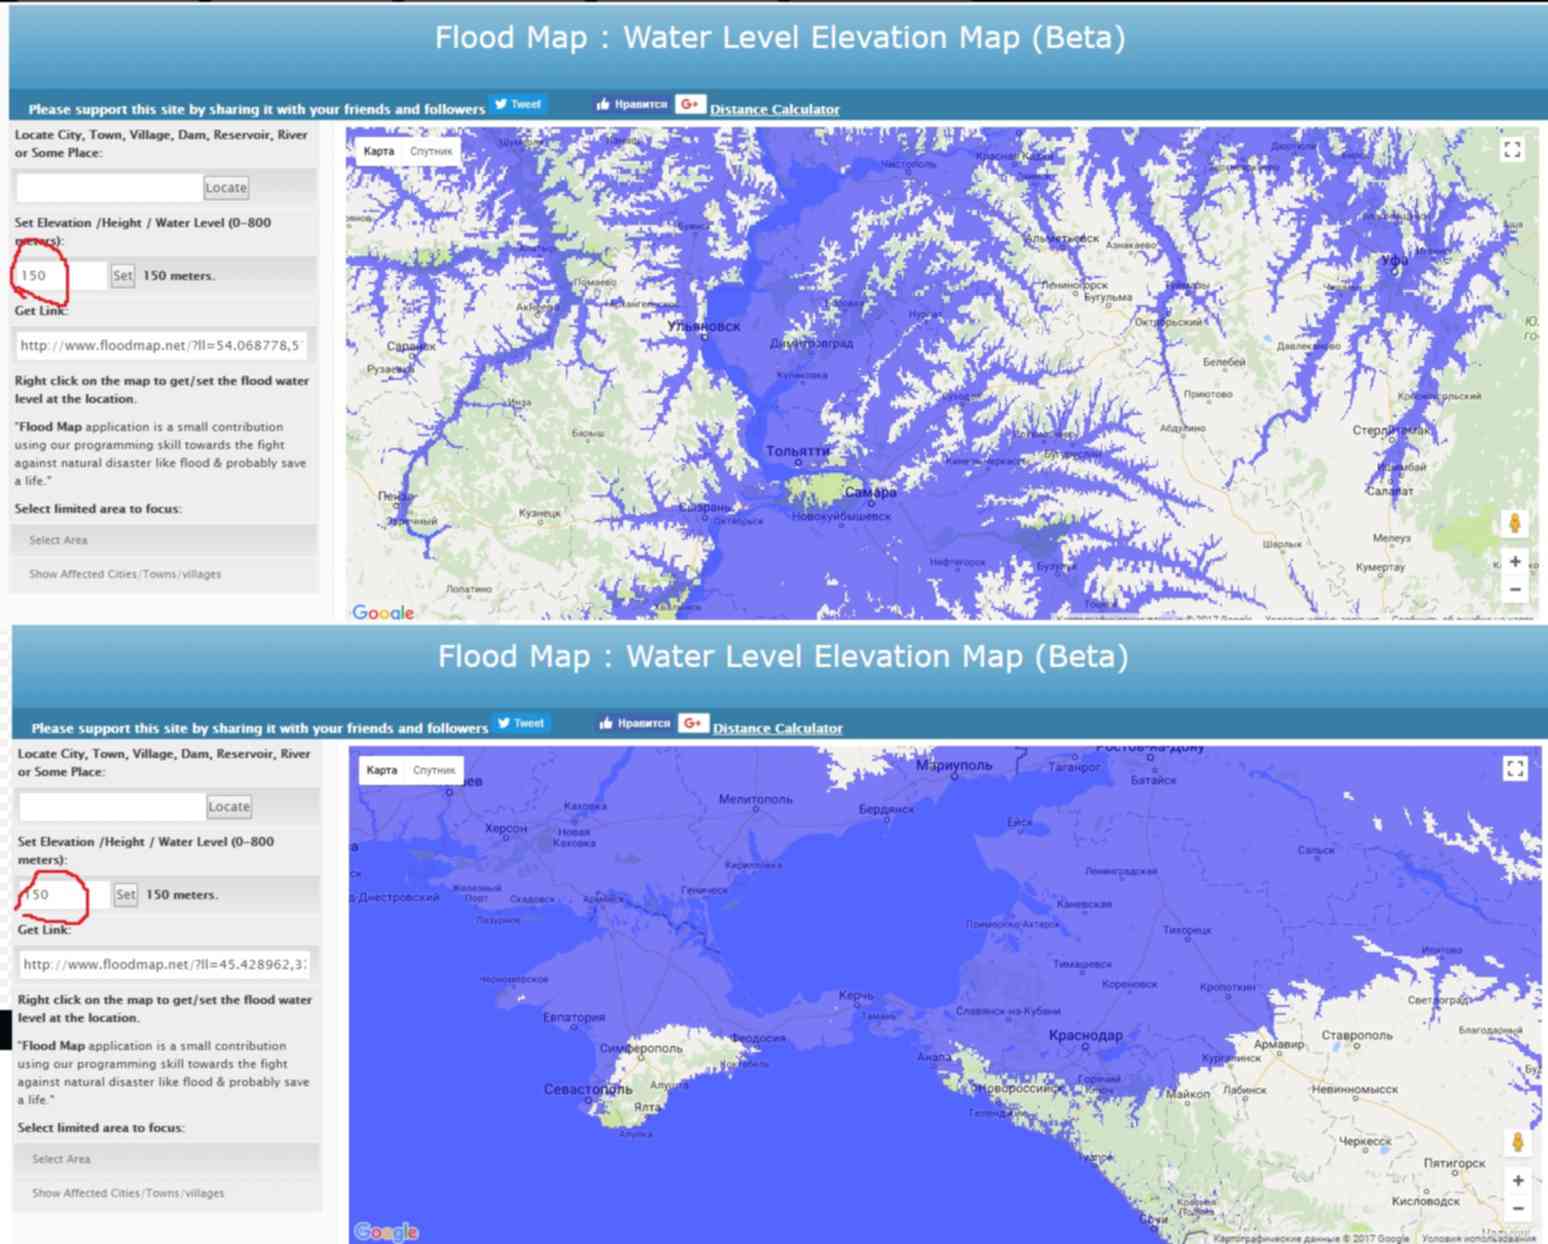Select the Карта tab on the upper map
The image size is (1548, 1244).
click(379, 151)
